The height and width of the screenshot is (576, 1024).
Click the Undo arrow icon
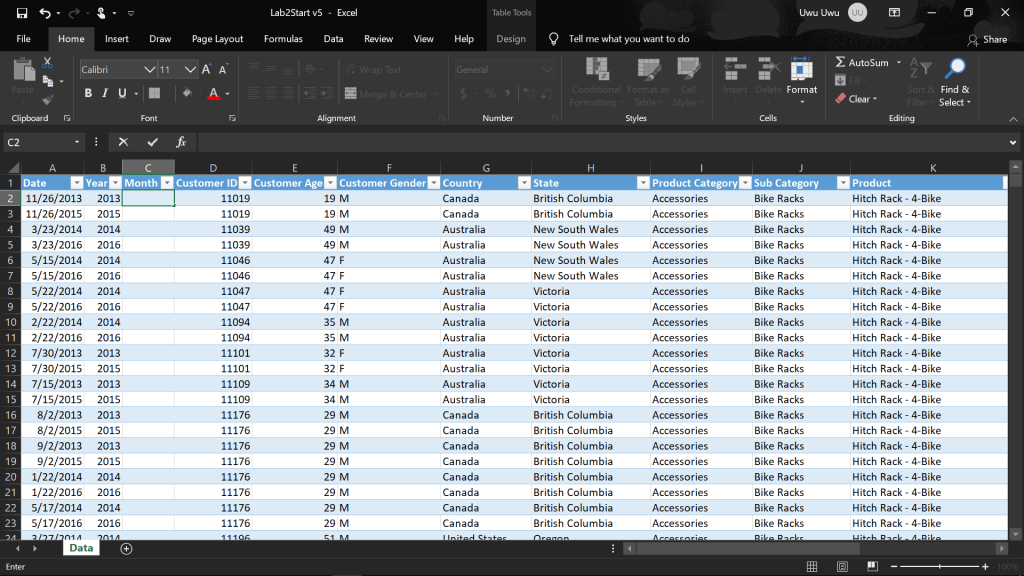pyautogui.click(x=45, y=13)
